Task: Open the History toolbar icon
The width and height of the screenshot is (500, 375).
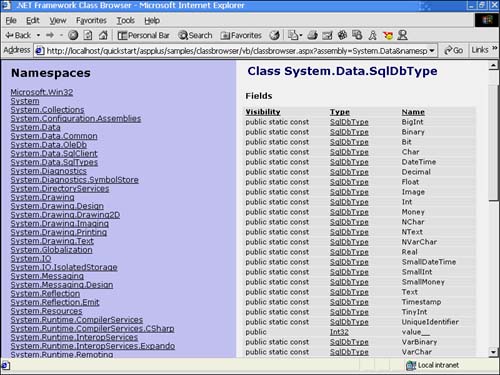Action: click(x=274, y=35)
